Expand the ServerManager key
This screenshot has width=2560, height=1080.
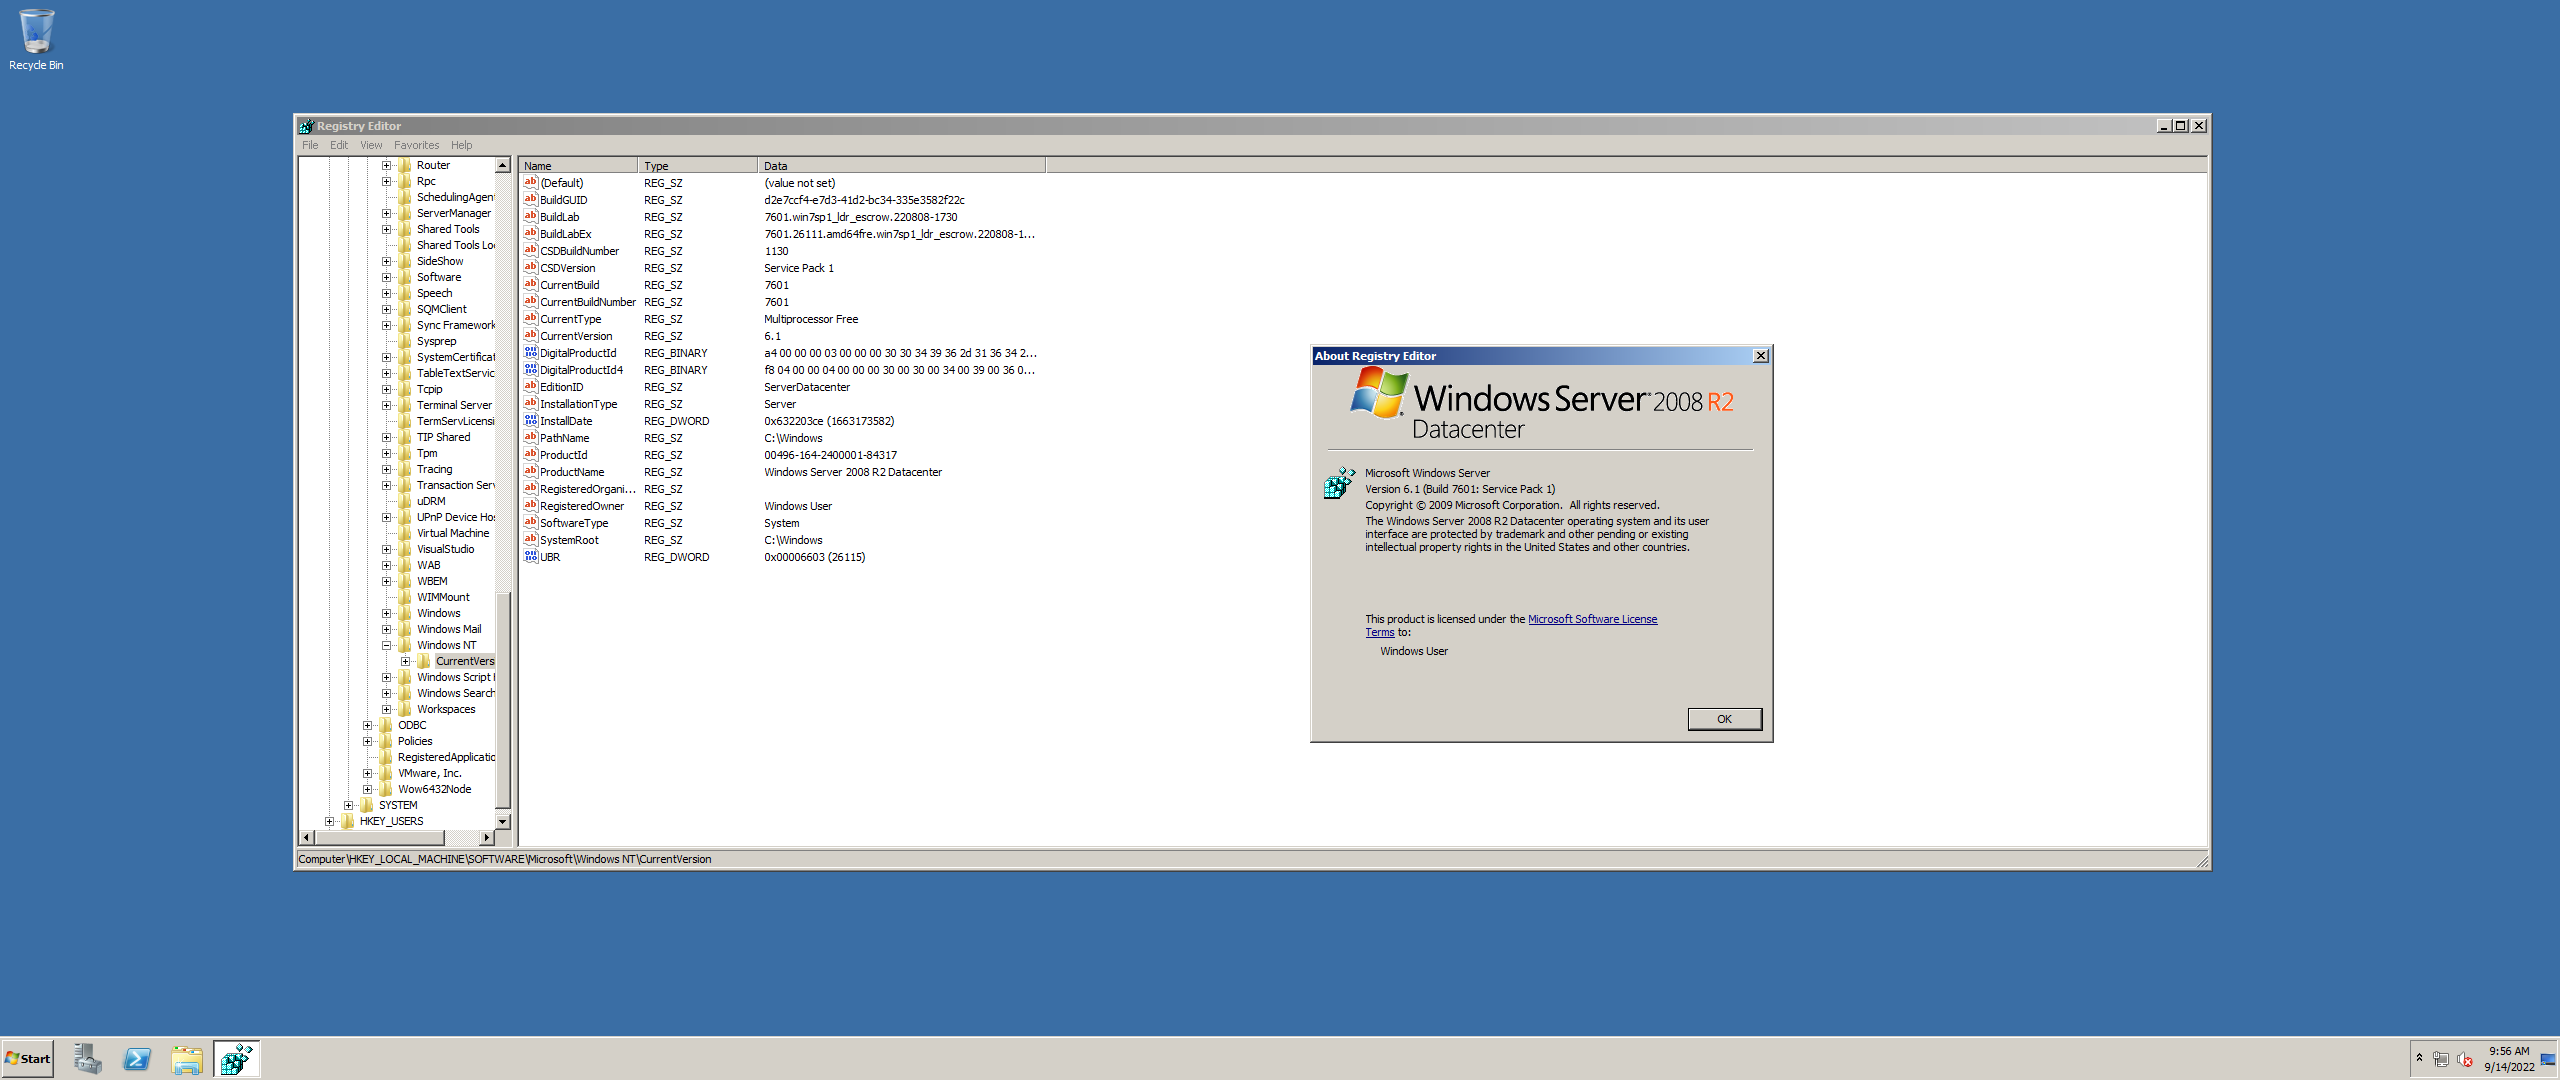click(386, 213)
